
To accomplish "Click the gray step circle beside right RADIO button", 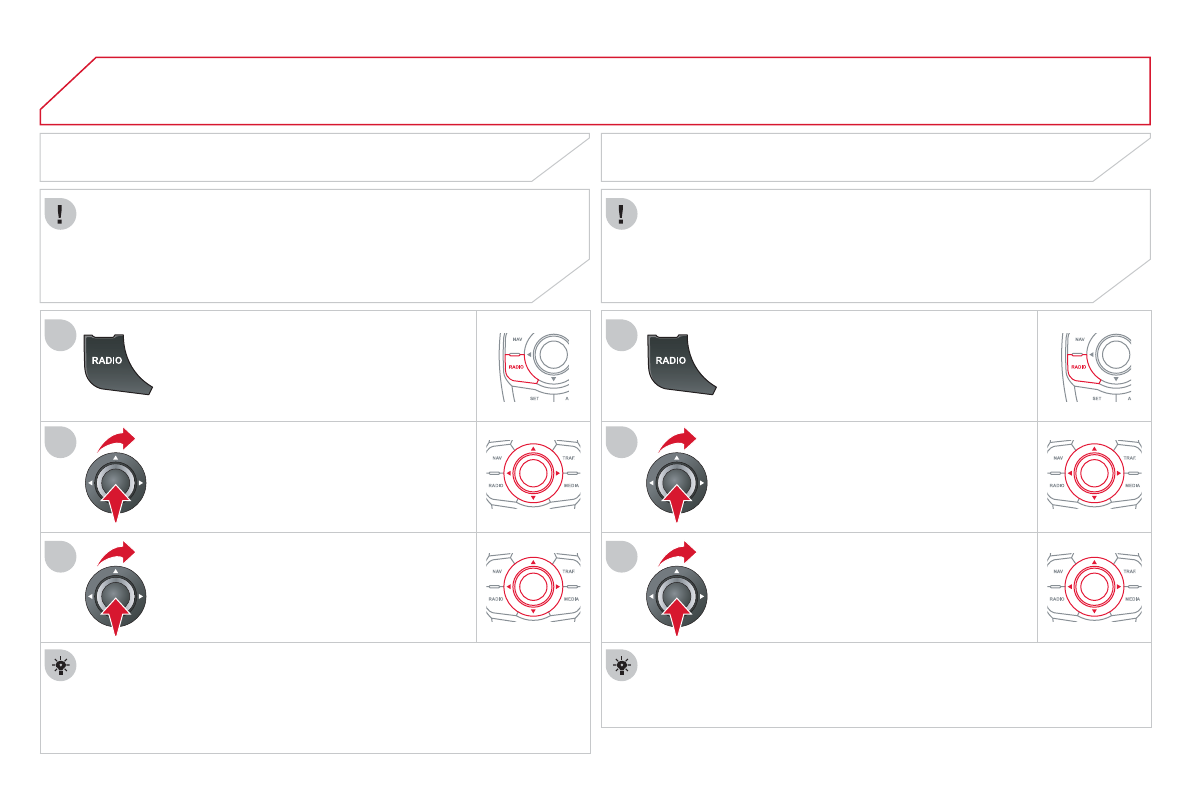I will pos(622,335).
